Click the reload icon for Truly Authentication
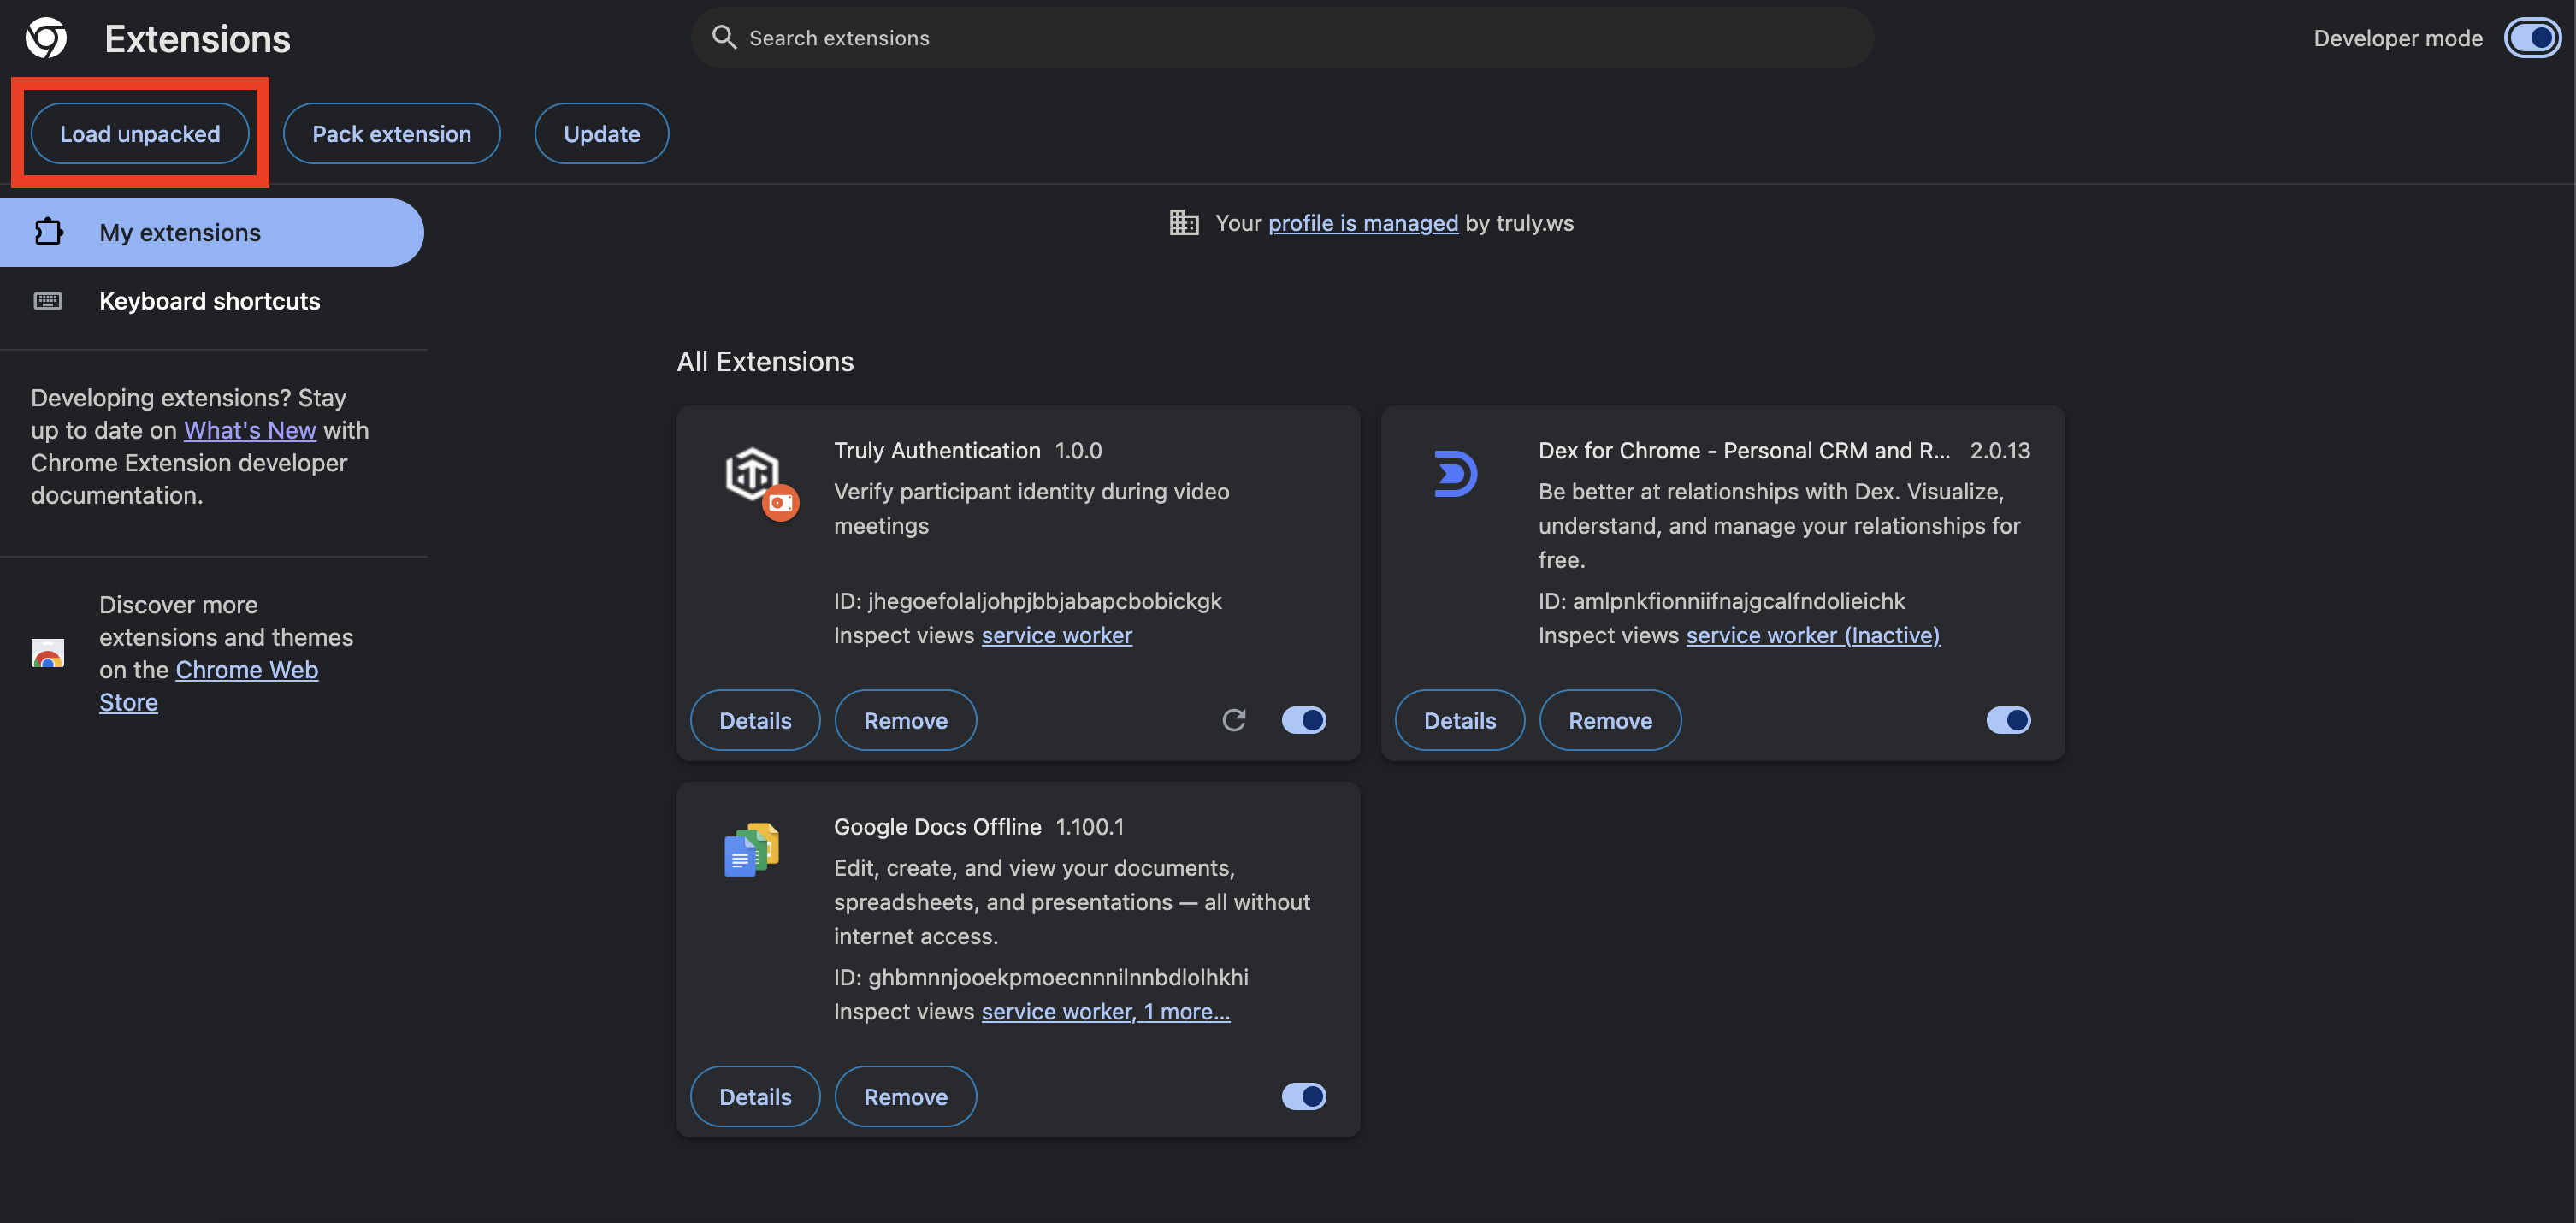2576x1223 pixels. click(1233, 720)
